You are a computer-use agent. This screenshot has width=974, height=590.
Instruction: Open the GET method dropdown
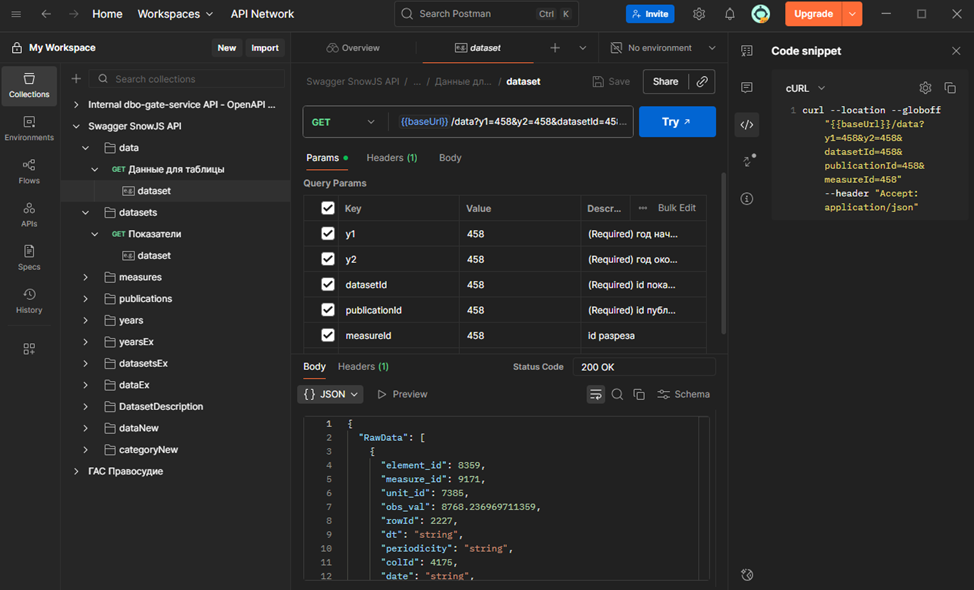pyautogui.click(x=344, y=122)
